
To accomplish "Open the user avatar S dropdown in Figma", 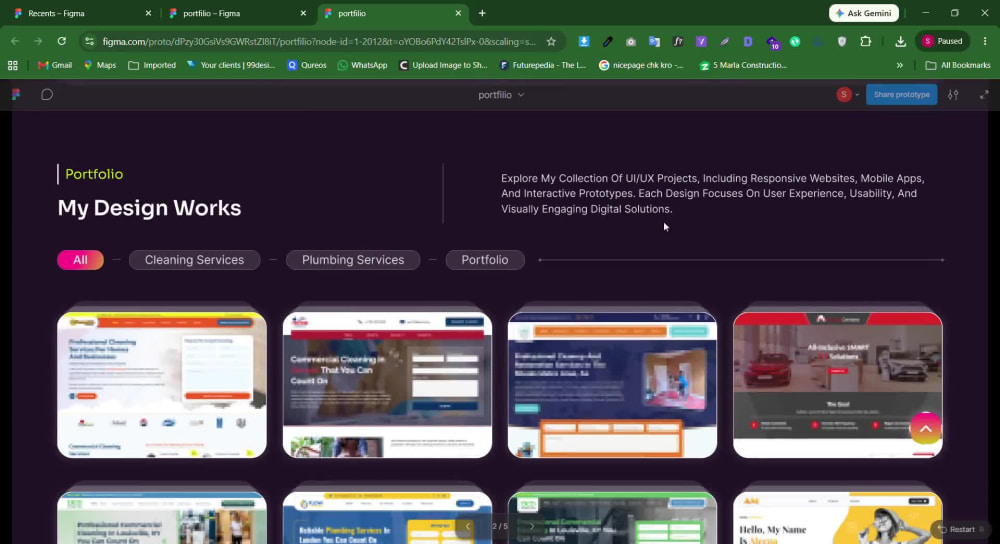I will [x=848, y=94].
